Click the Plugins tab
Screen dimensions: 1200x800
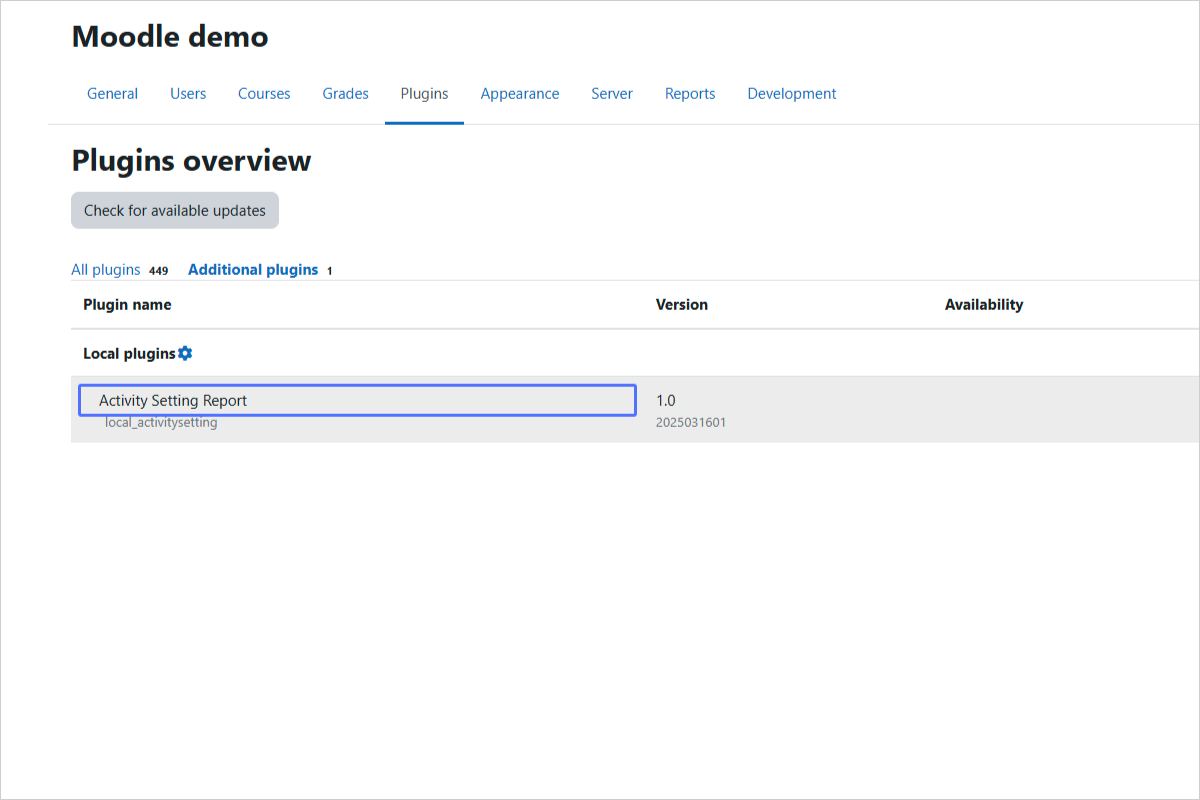click(x=424, y=94)
